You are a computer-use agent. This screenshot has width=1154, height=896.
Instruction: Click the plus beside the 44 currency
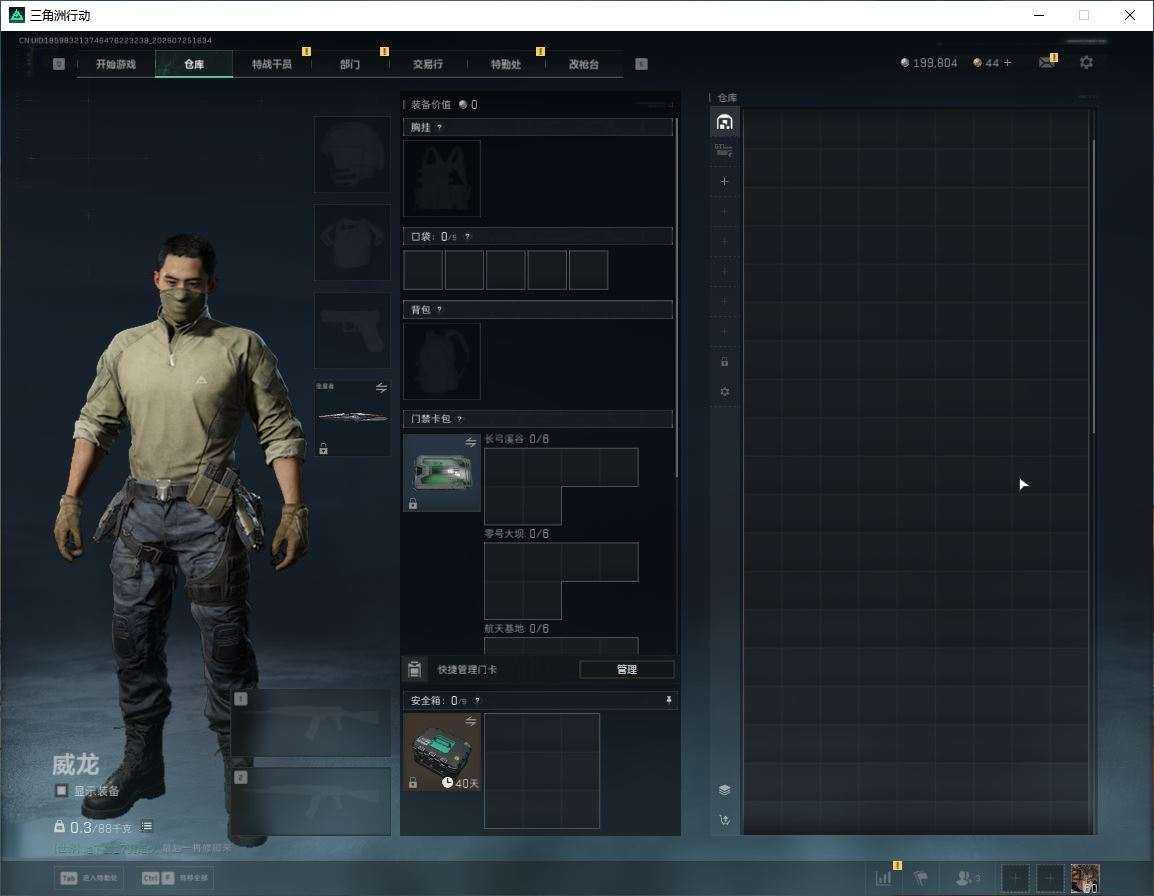click(x=1008, y=63)
